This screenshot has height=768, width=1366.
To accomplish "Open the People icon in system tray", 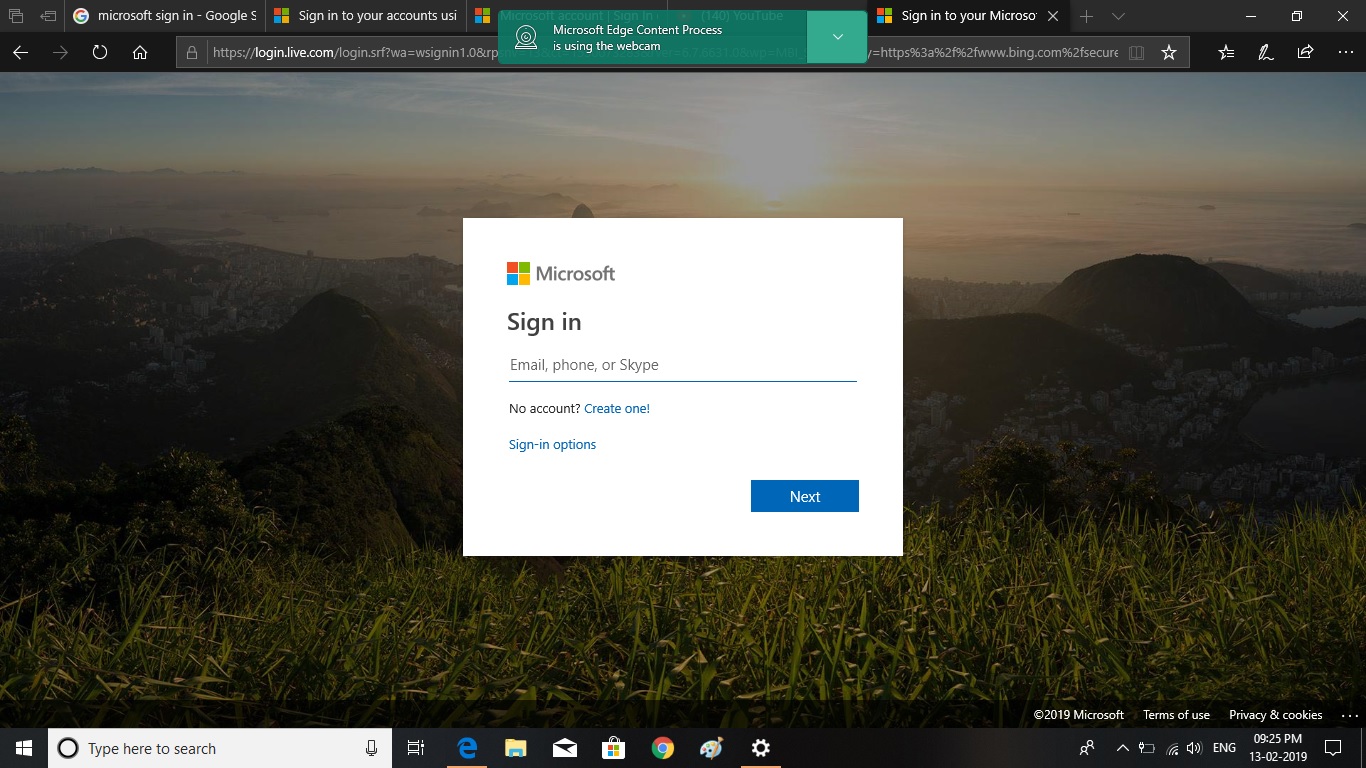I will point(1087,748).
